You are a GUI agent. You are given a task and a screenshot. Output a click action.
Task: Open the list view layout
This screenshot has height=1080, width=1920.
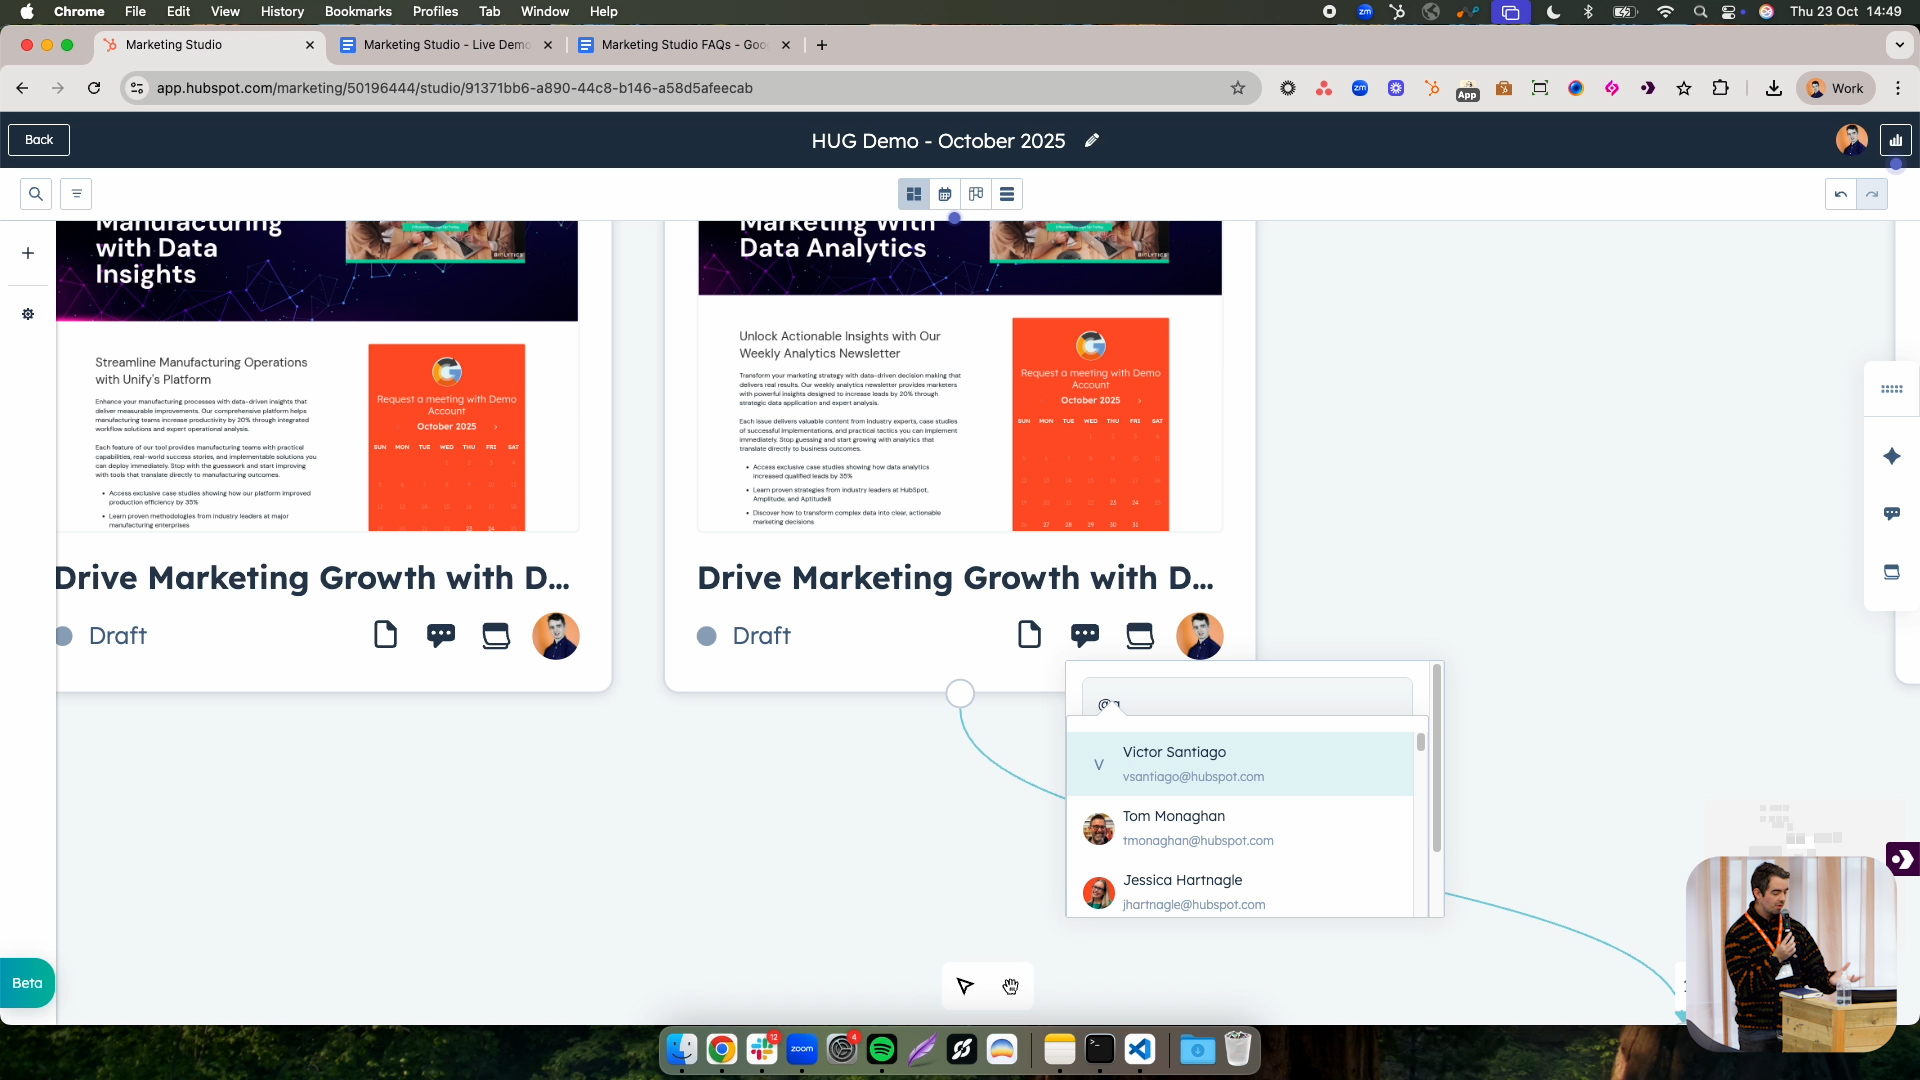(x=1007, y=193)
